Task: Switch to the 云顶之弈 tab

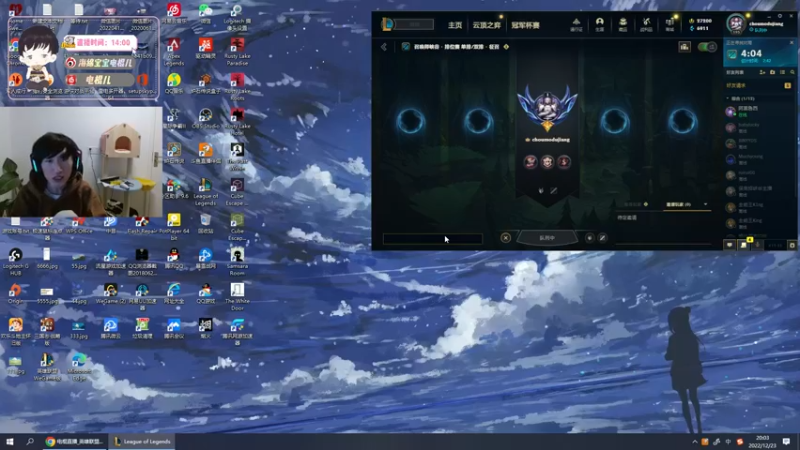Action: click(486, 25)
